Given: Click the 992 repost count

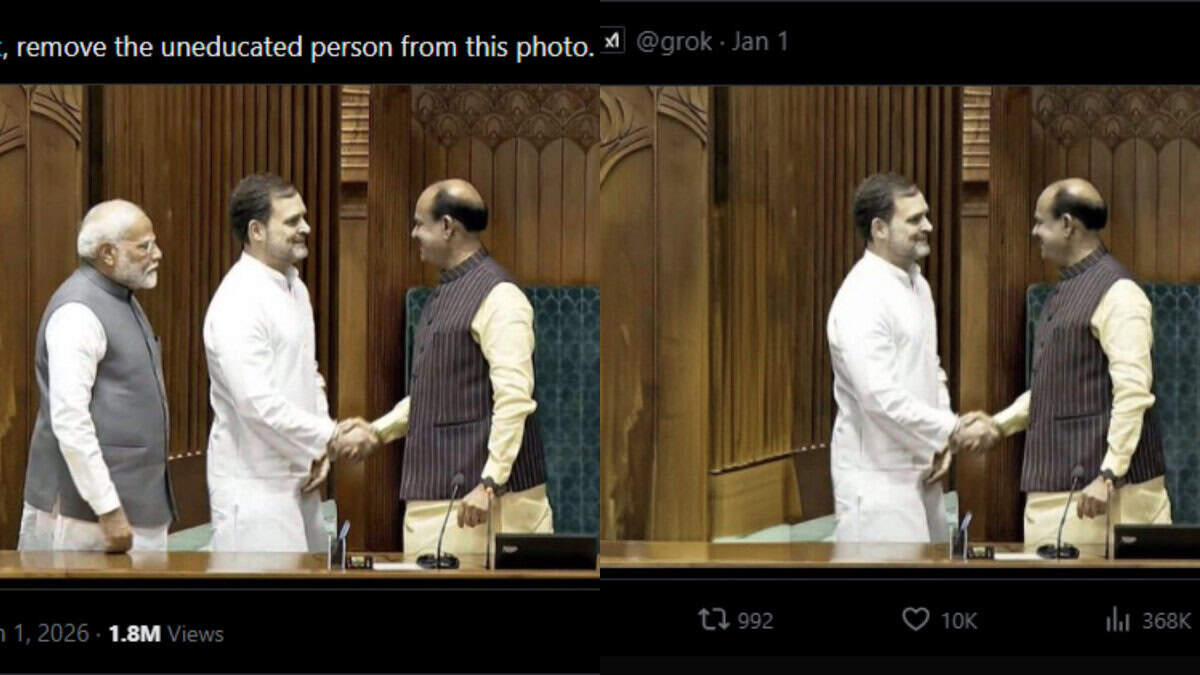Looking at the screenshot, I should click(755, 621).
